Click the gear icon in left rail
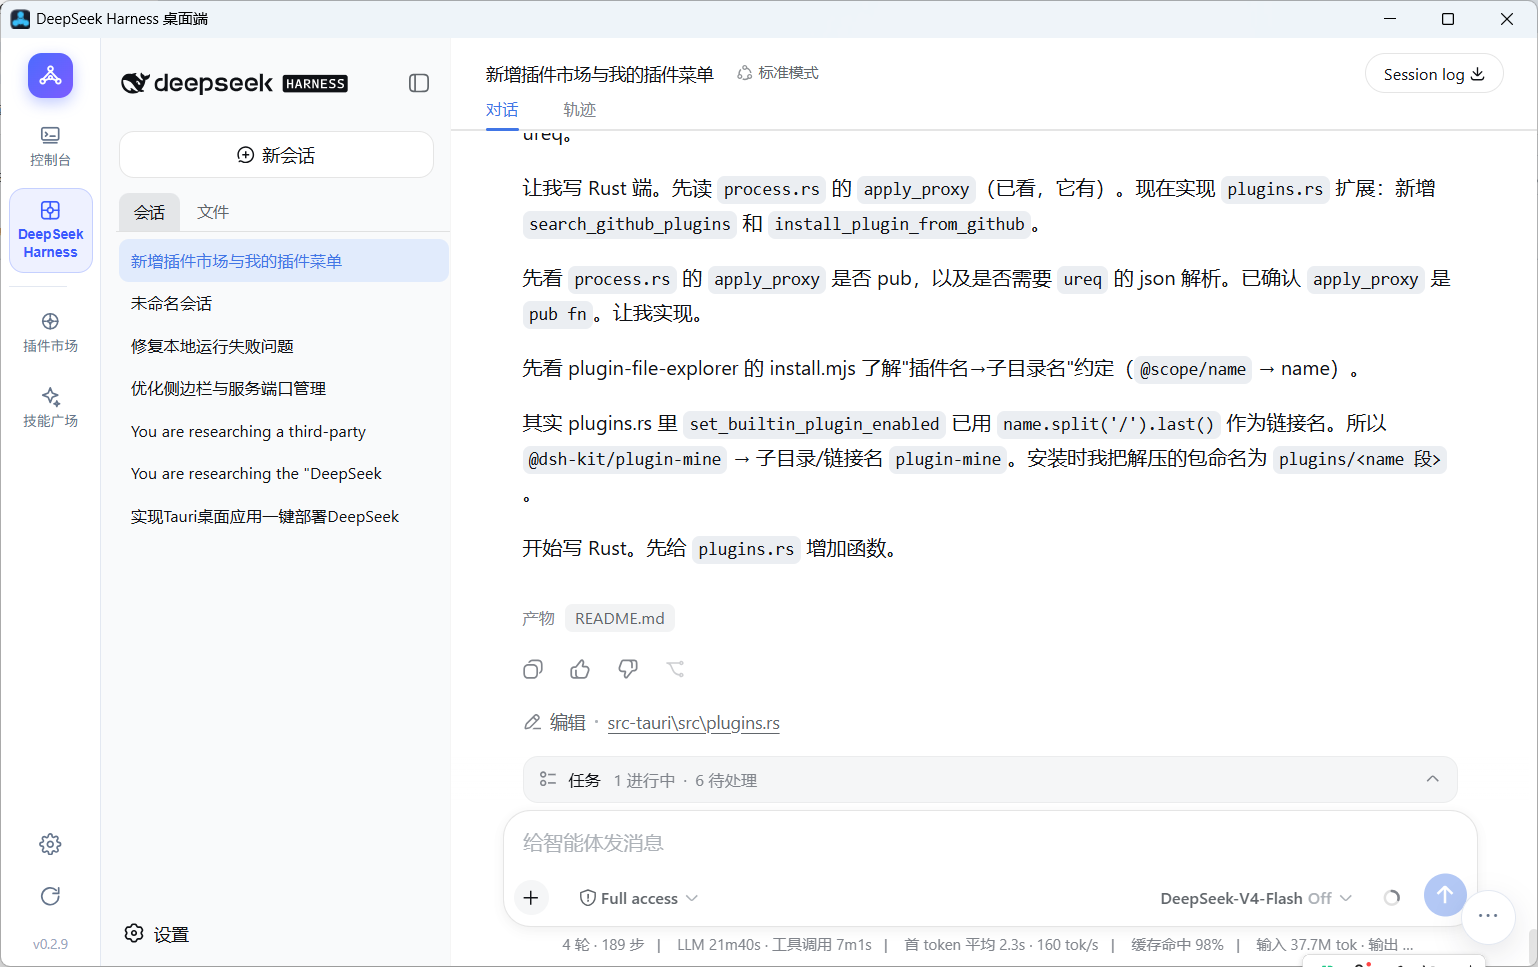 point(50,844)
